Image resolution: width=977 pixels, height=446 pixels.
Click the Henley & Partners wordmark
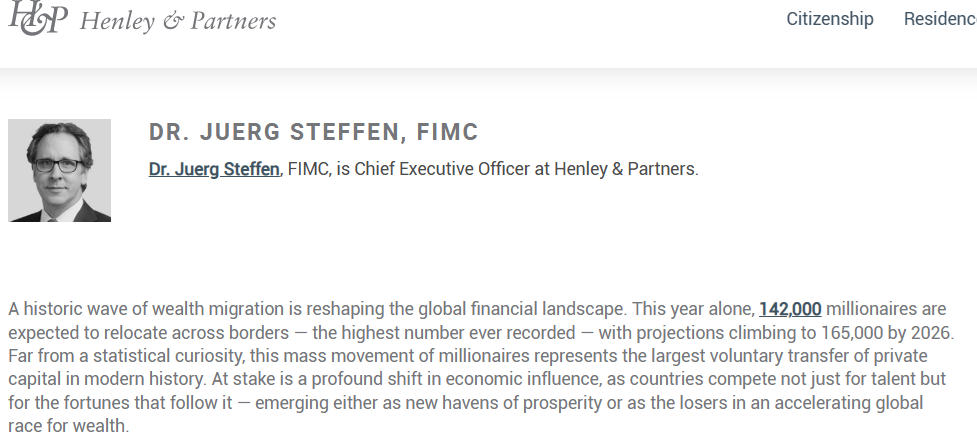click(178, 21)
